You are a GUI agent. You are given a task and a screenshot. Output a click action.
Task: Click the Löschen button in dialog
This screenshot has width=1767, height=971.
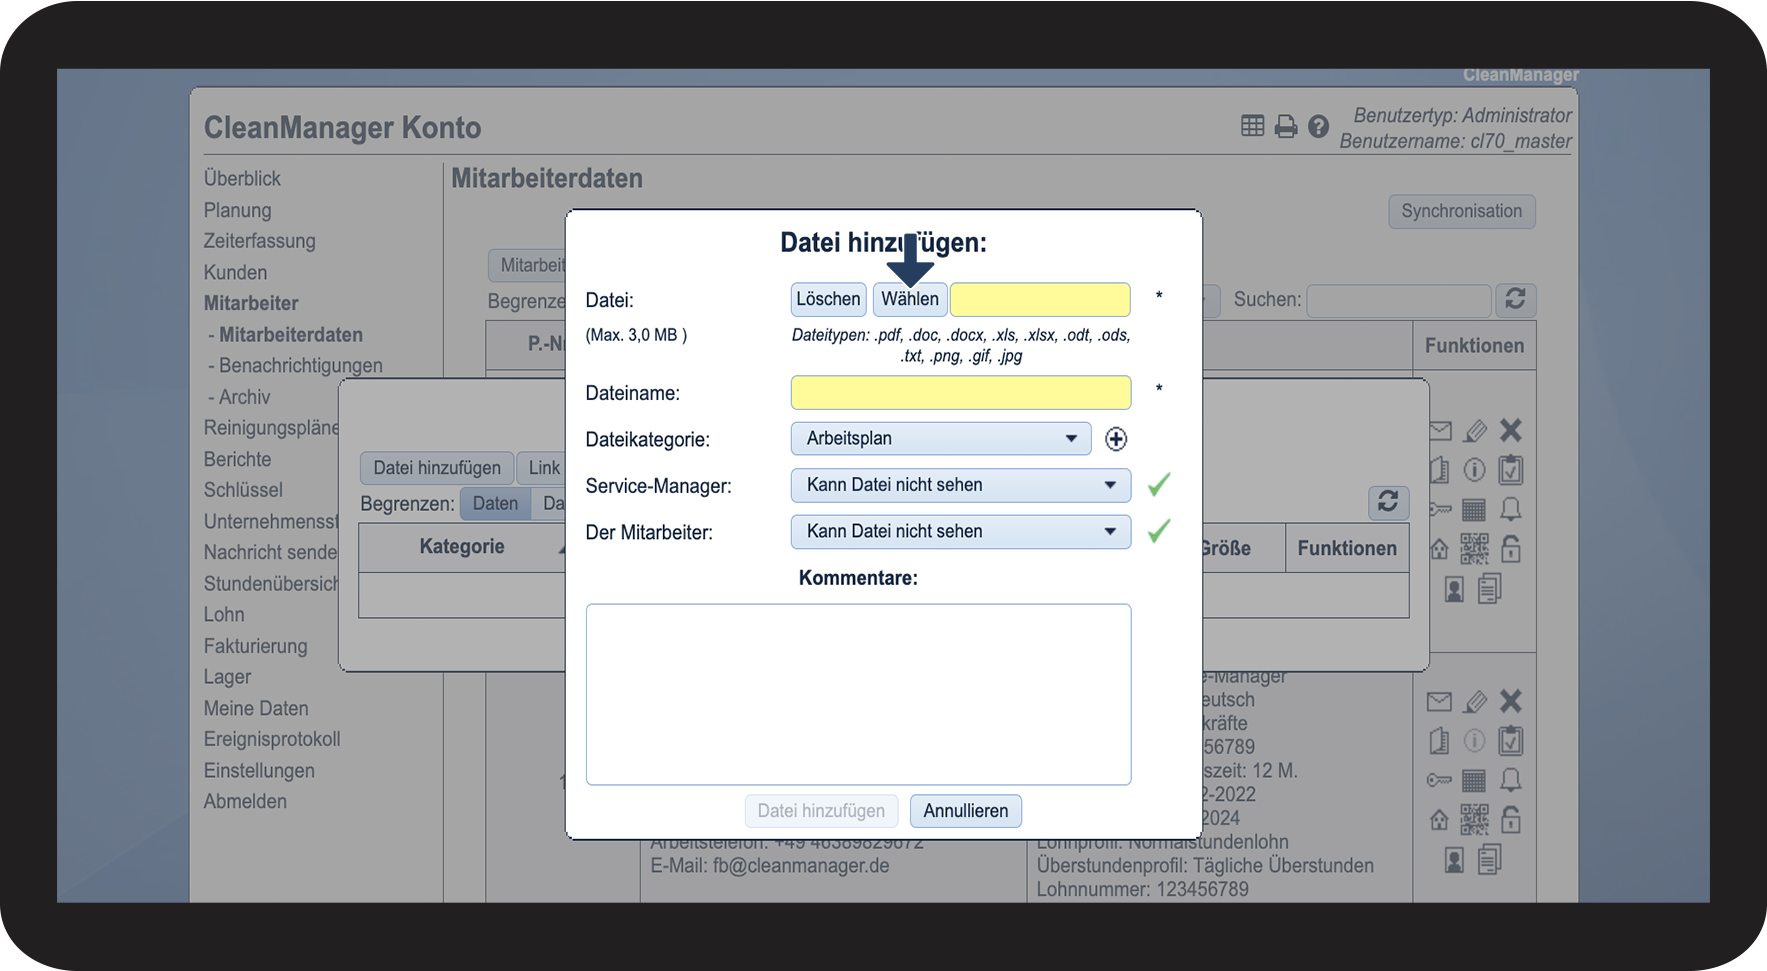pyautogui.click(x=828, y=299)
